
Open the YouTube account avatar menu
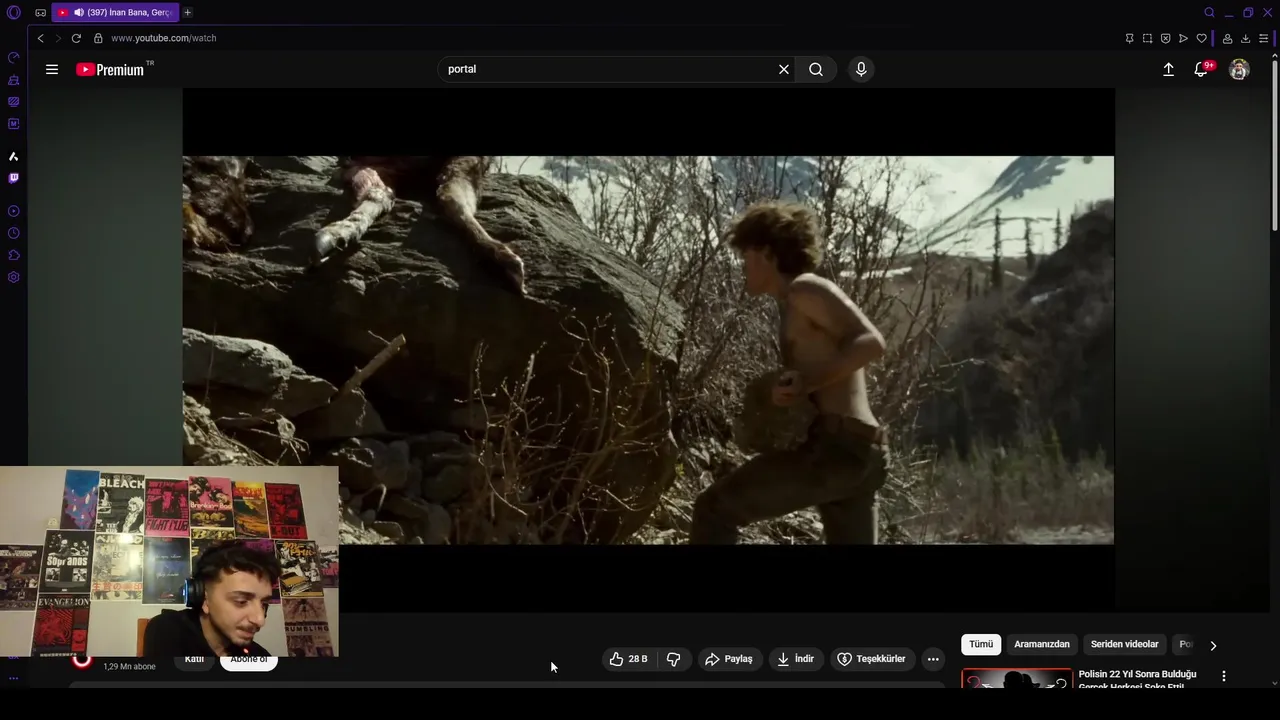[1239, 69]
